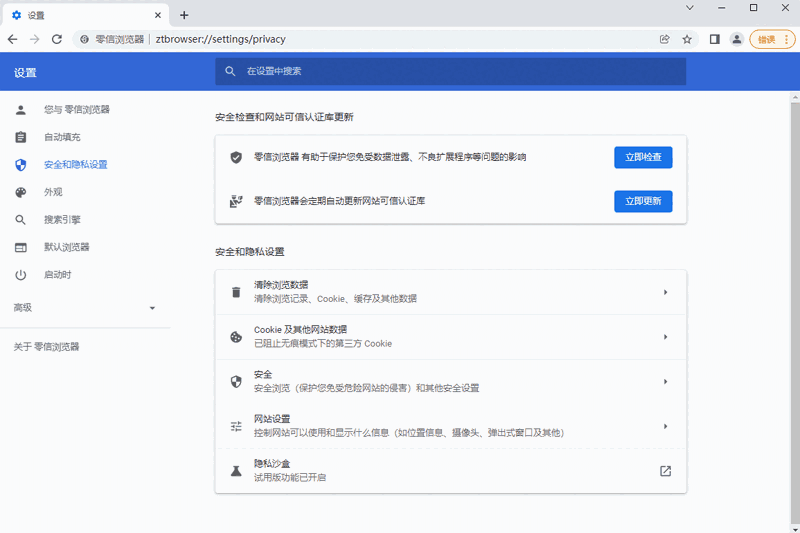
Task: Expand the 高级 advanced section
Action: (x=85, y=308)
